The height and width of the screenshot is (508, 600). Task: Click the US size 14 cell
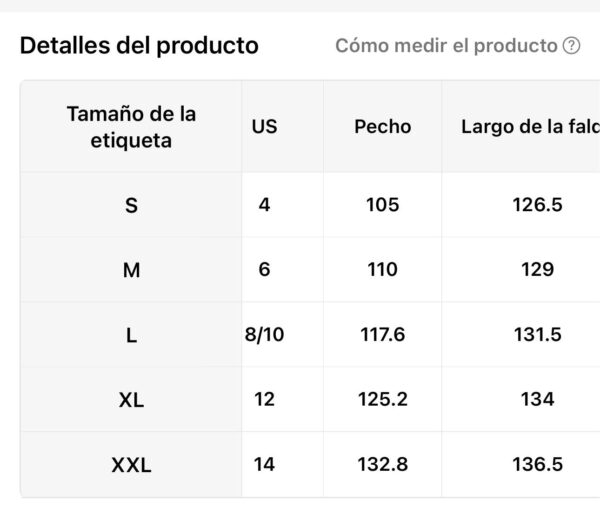(264, 464)
